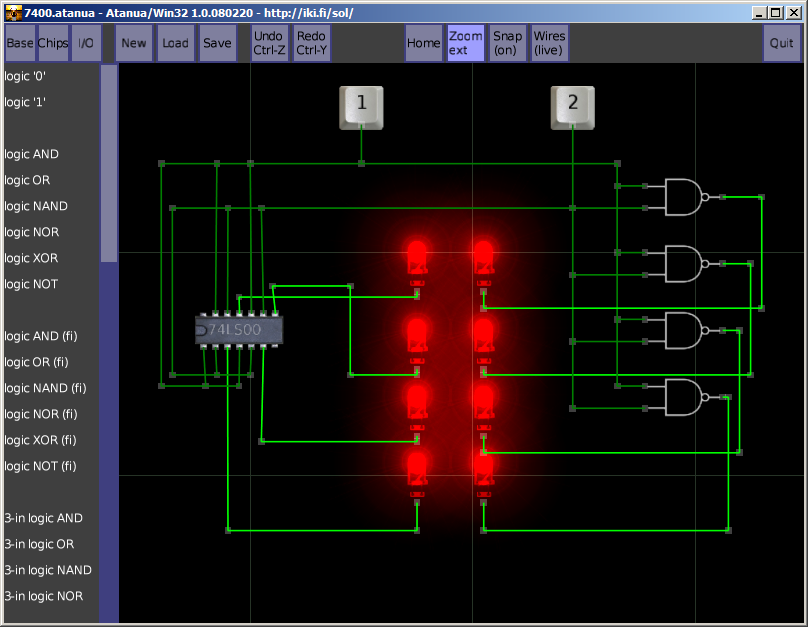The height and width of the screenshot is (627, 808).
Task: Select the second NAND gate from top
Action: [x=685, y=264]
